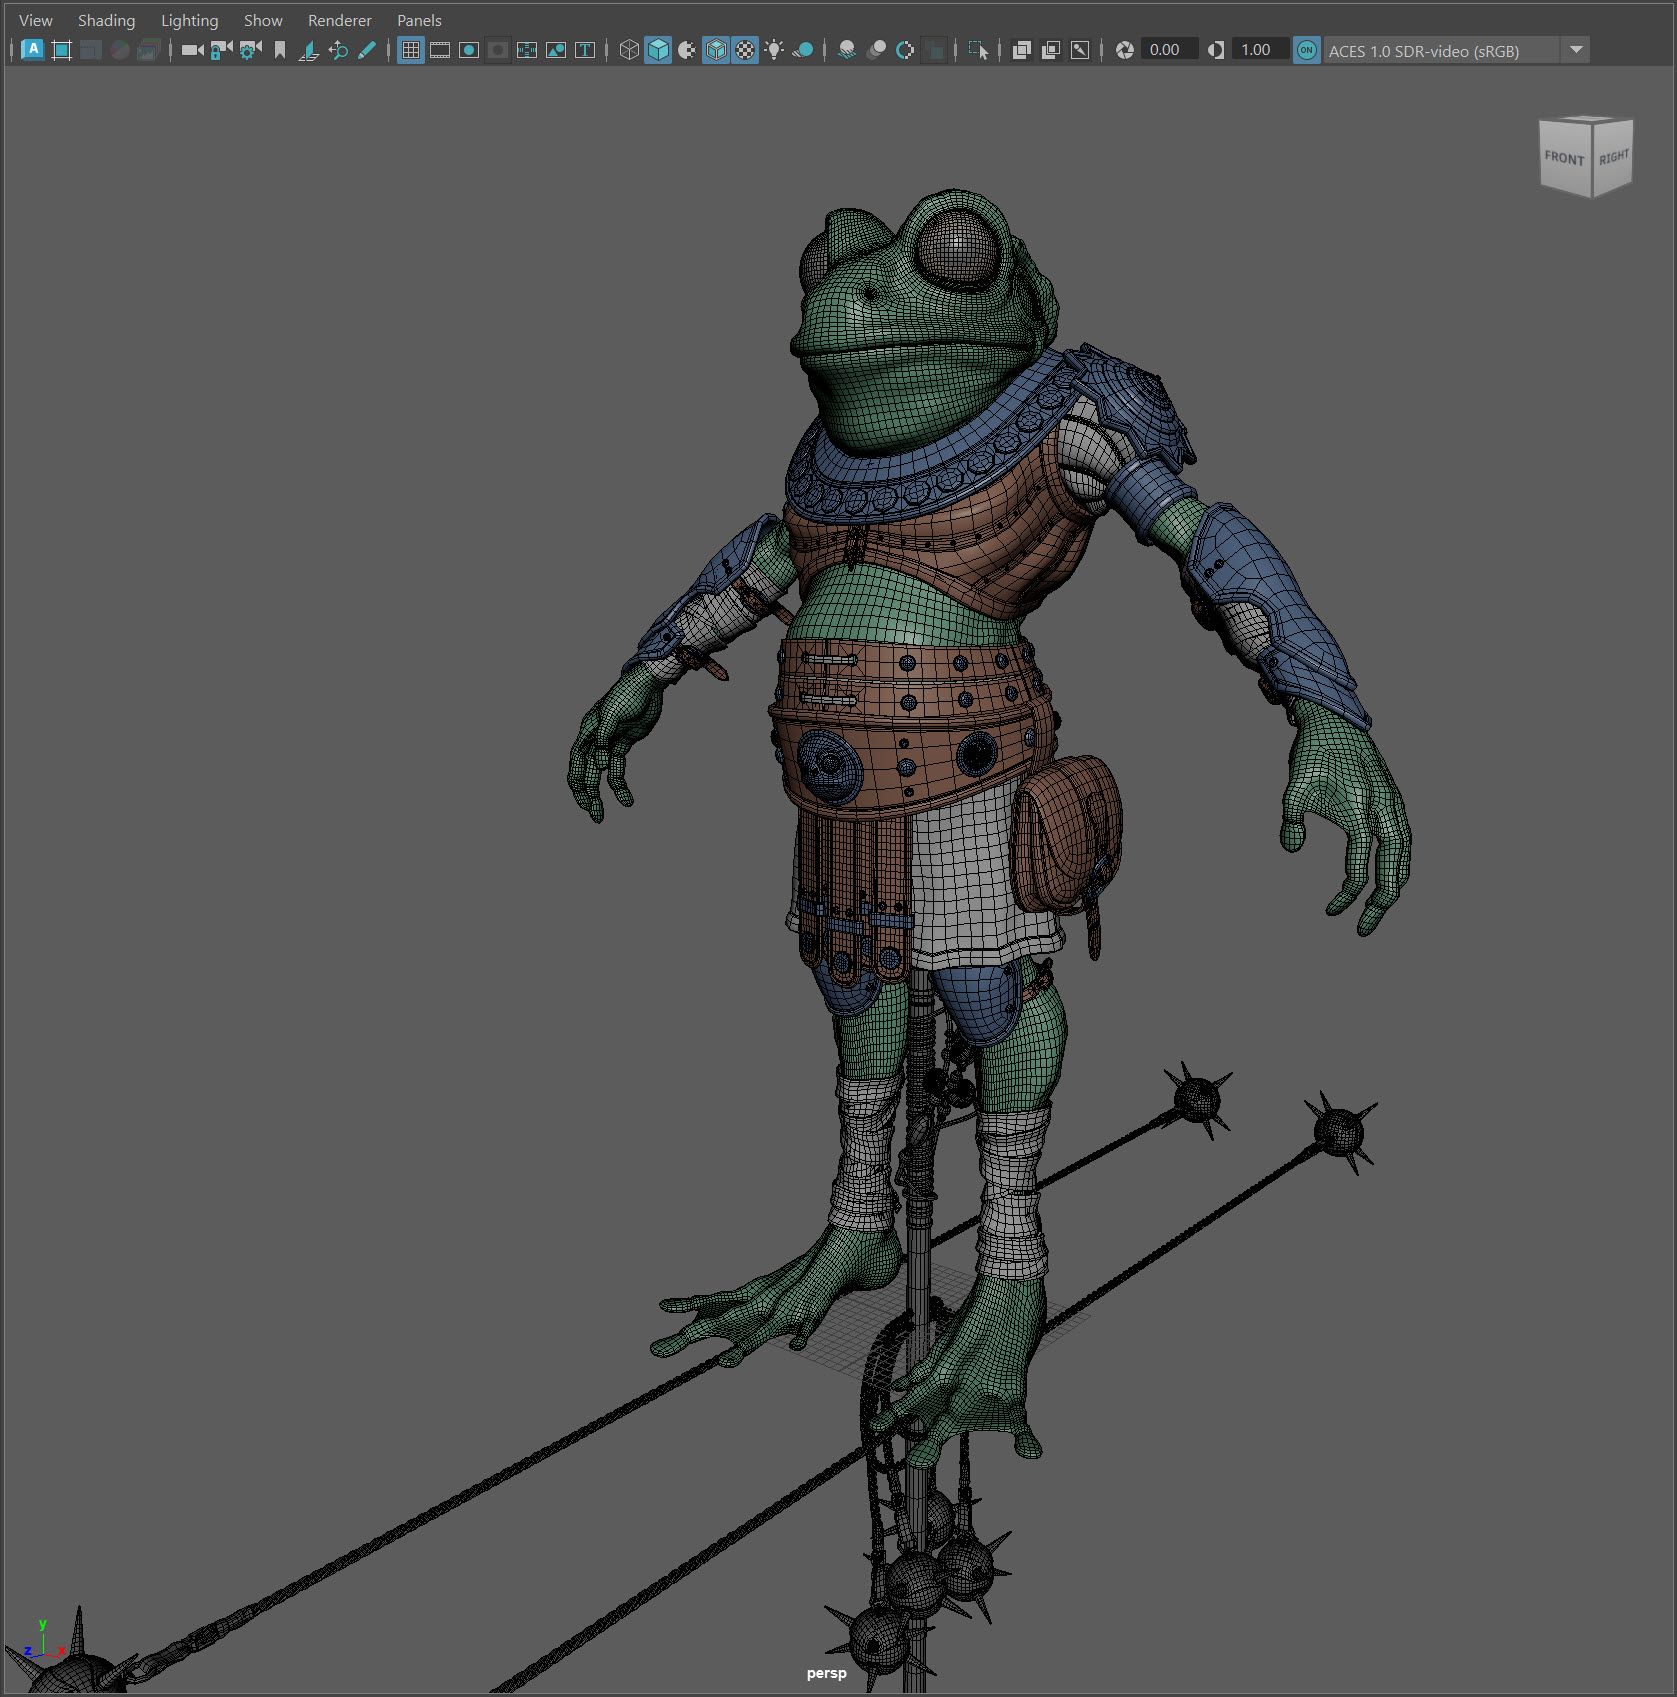Open Camera Attributes gear-camera icon
The image size is (1677, 1697).
(x=250, y=50)
